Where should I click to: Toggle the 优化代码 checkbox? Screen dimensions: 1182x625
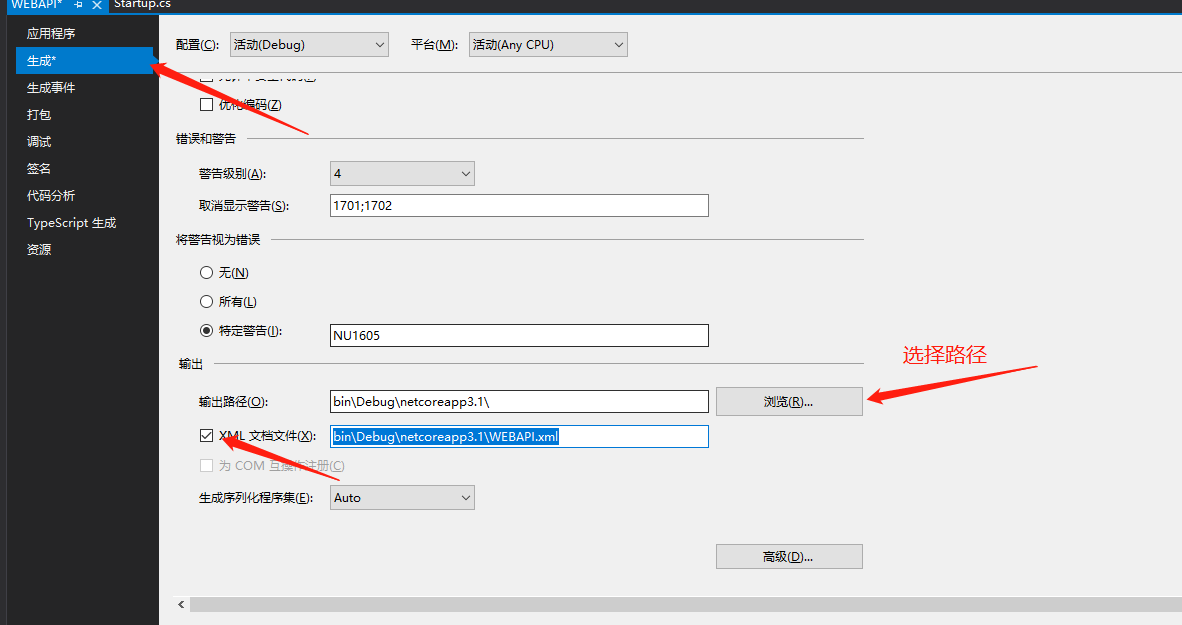click(x=207, y=105)
